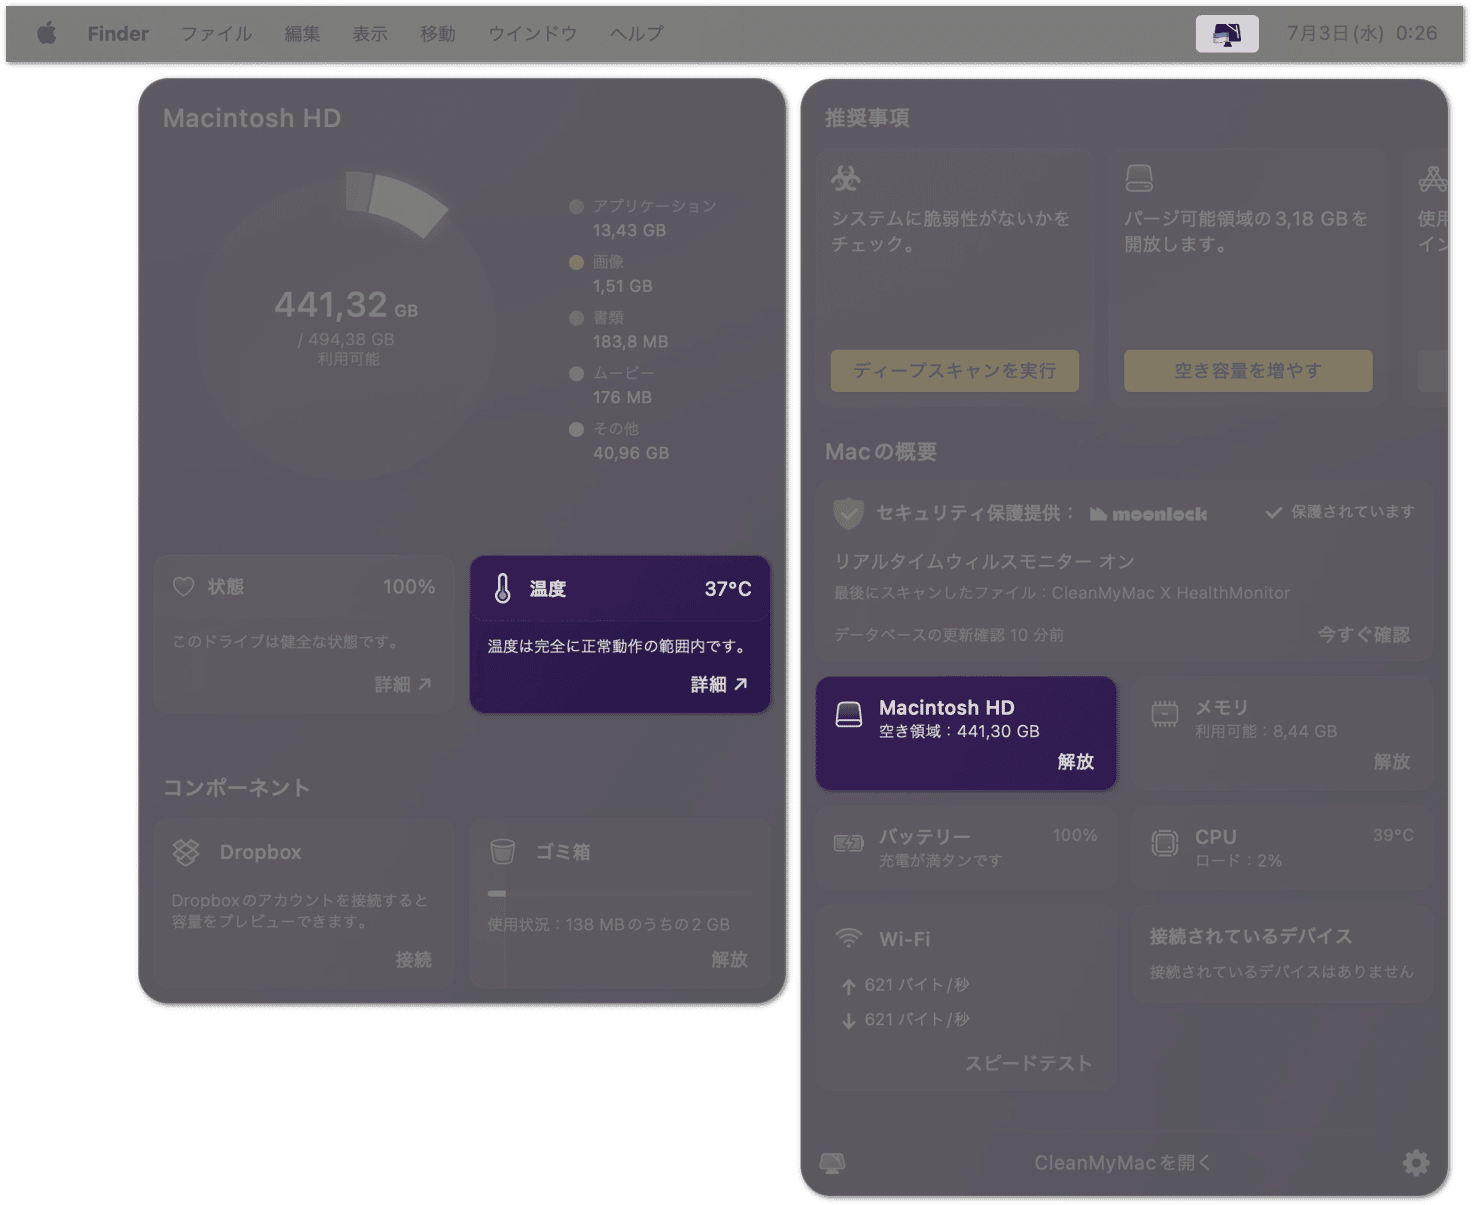Click 解放 on the Macintosh HD card

[1076, 761]
